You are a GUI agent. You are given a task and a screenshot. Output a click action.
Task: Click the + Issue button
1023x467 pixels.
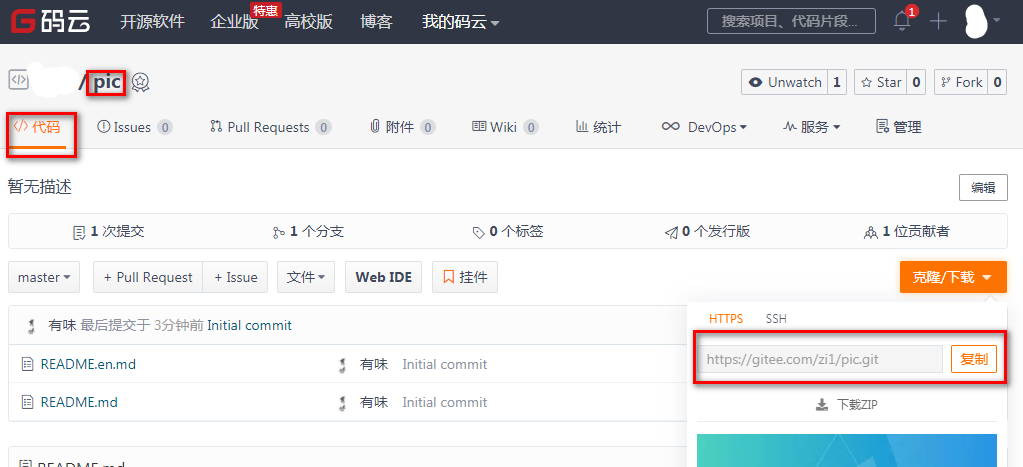point(236,277)
